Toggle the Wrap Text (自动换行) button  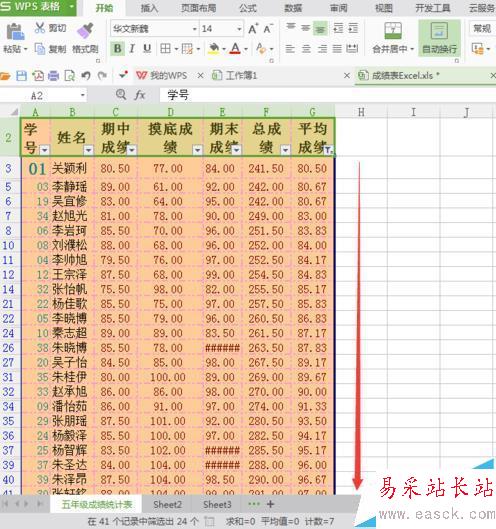click(440, 38)
